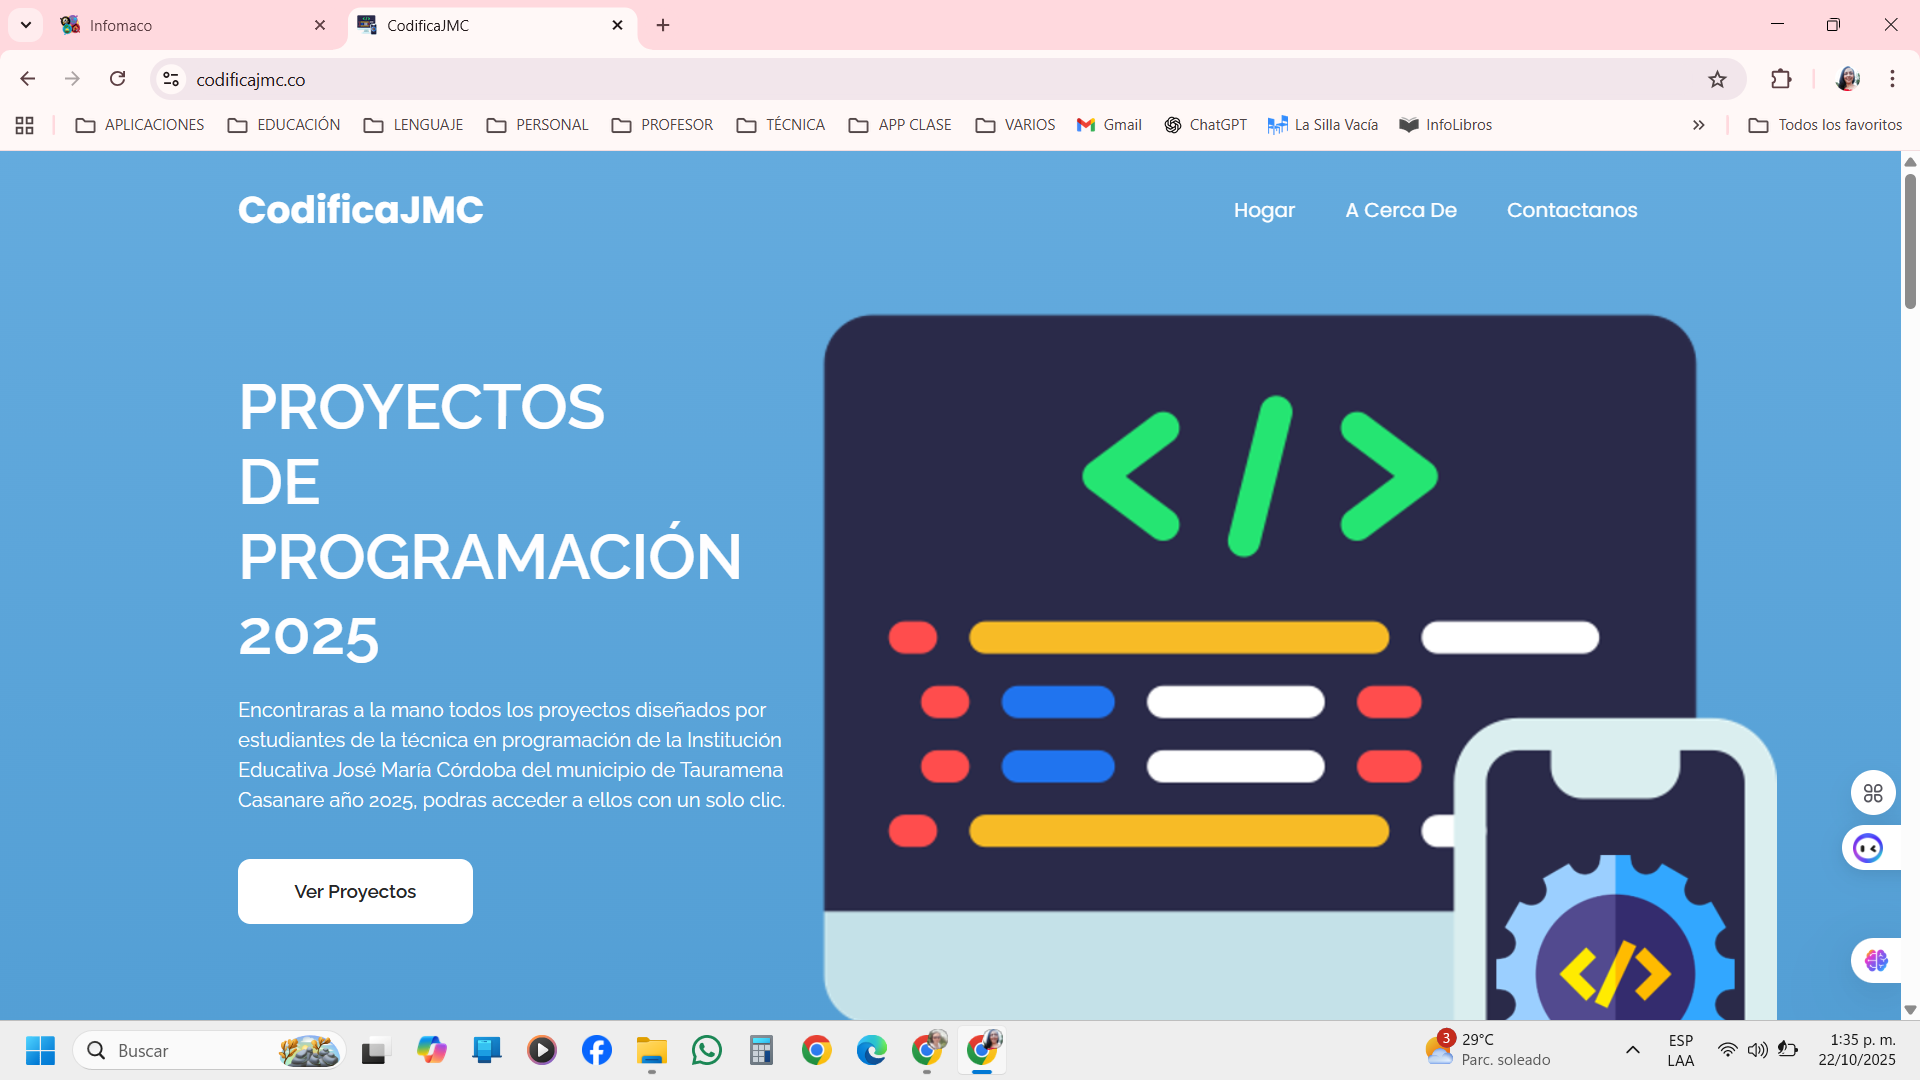The height and width of the screenshot is (1080, 1920).
Task: Expand hidden bookmarks chevron
Action: click(1698, 125)
